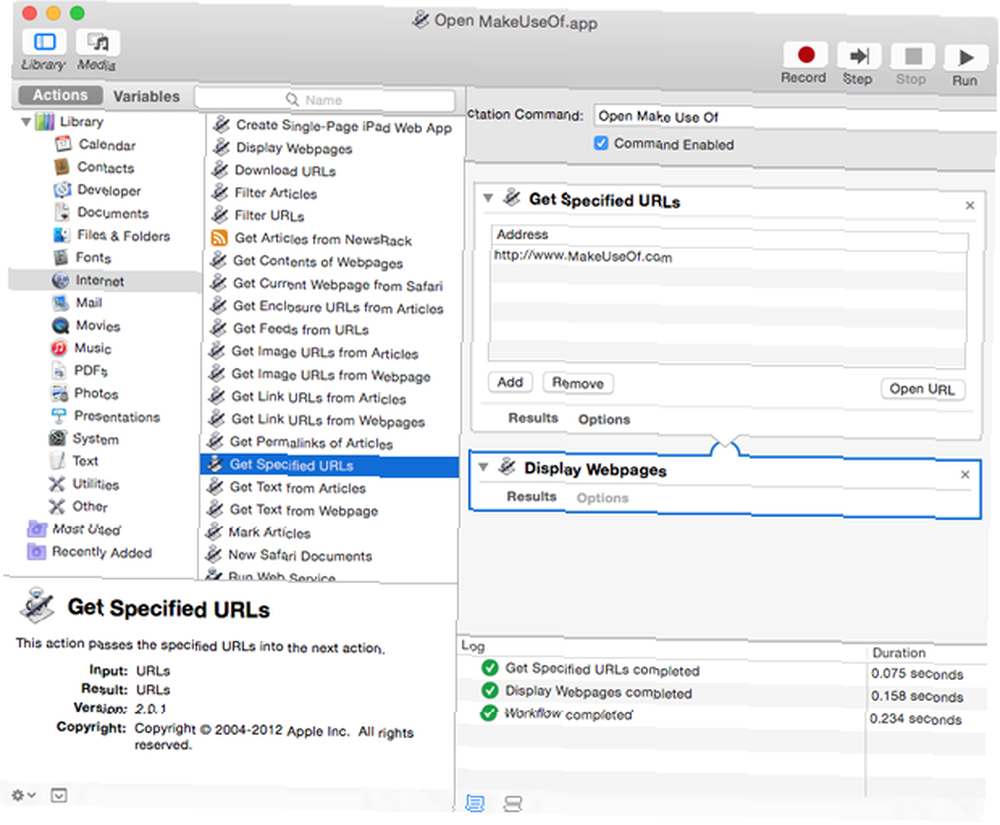
Task: Toggle the Command Enabled checkbox
Action: [601, 143]
